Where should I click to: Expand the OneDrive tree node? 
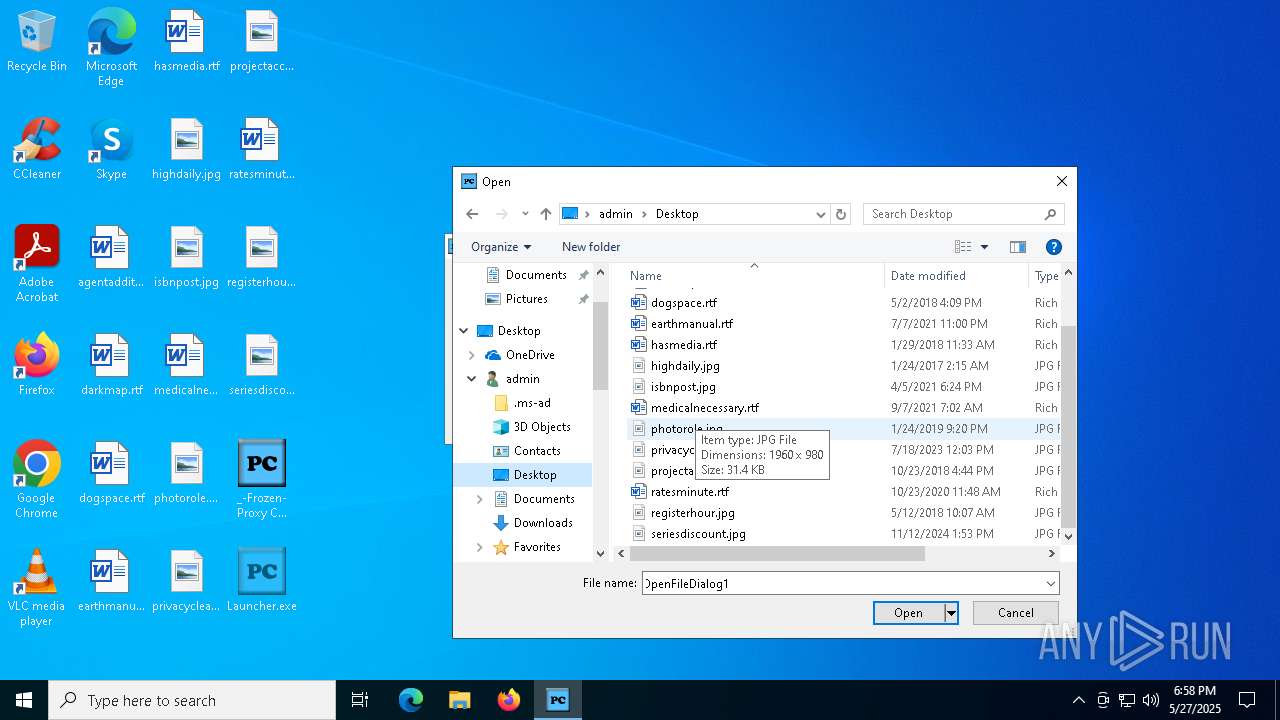472,355
